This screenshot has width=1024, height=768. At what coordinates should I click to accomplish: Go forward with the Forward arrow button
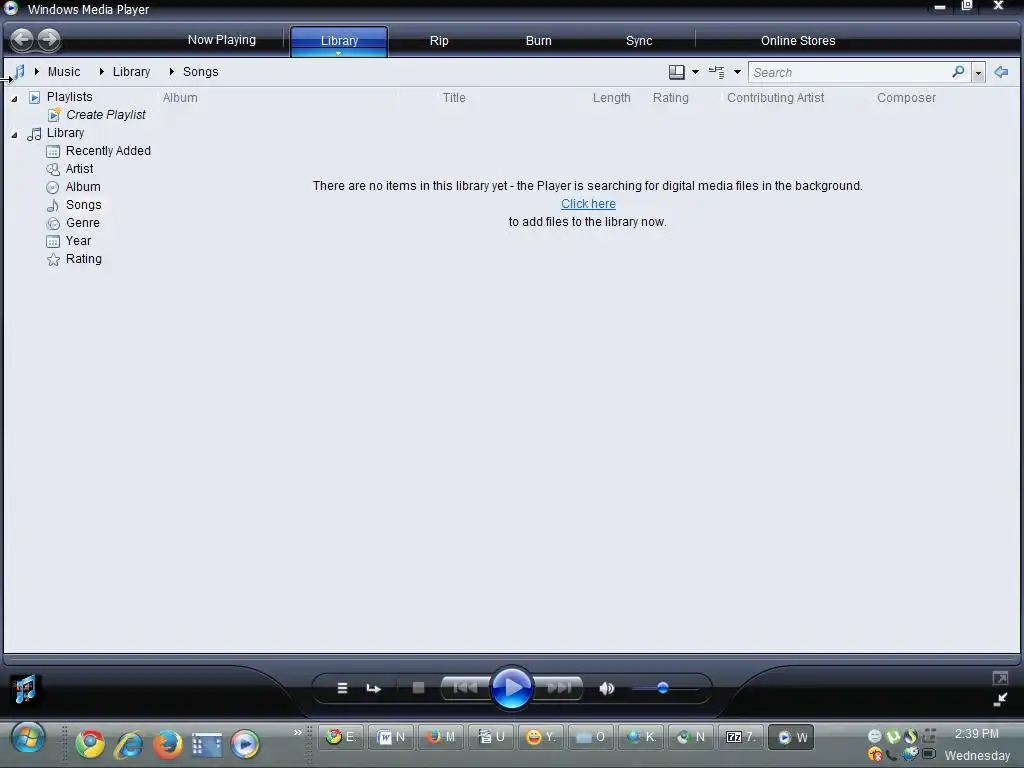(x=49, y=40)
